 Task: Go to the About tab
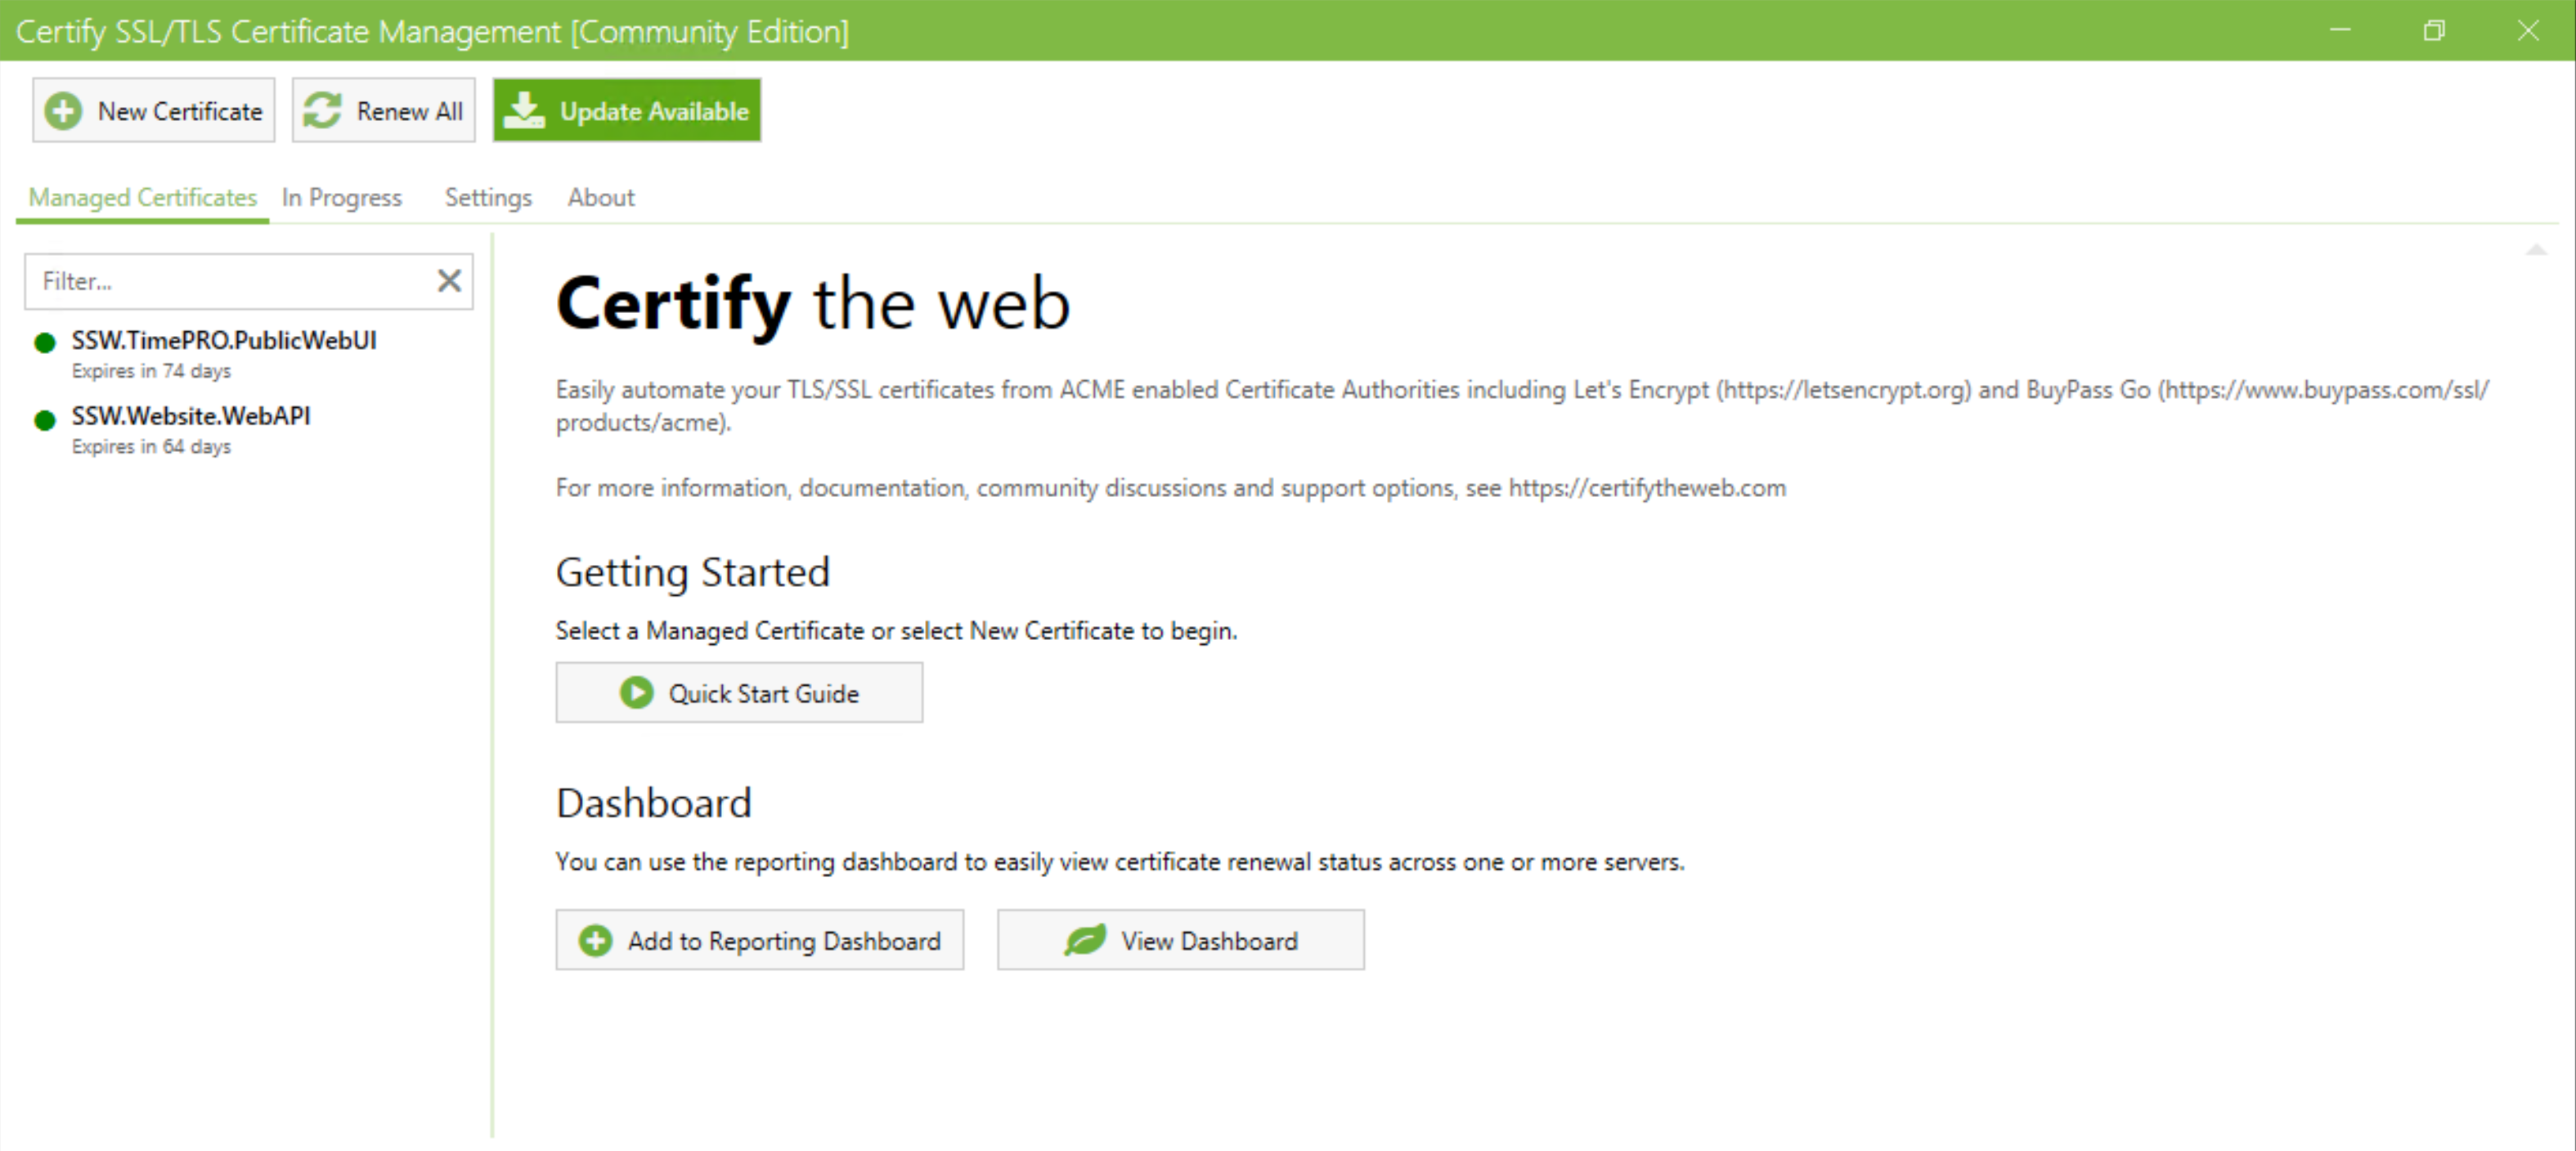[600, 198]
